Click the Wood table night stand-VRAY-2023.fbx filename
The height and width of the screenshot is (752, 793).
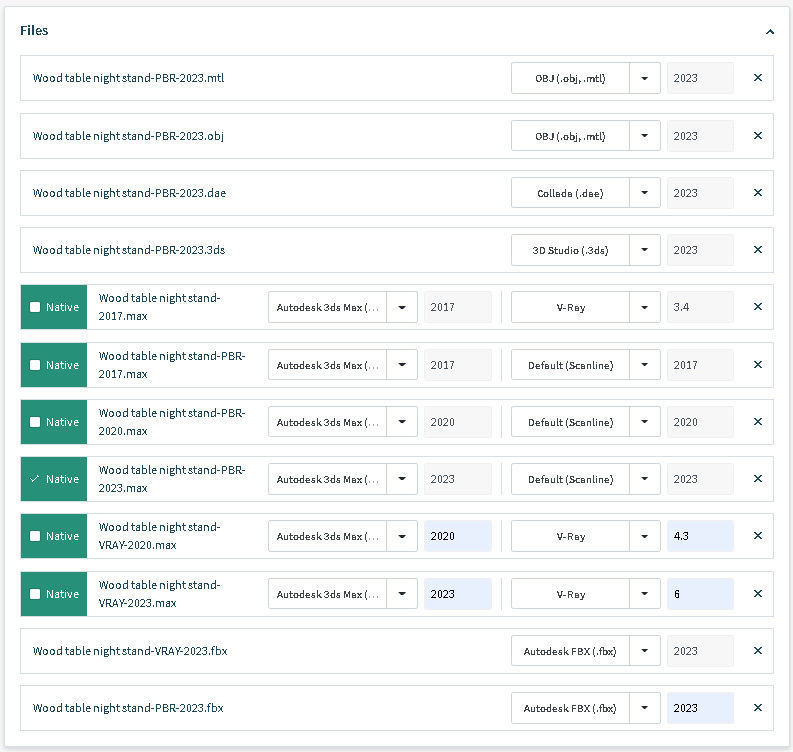[x=130, y=651]
